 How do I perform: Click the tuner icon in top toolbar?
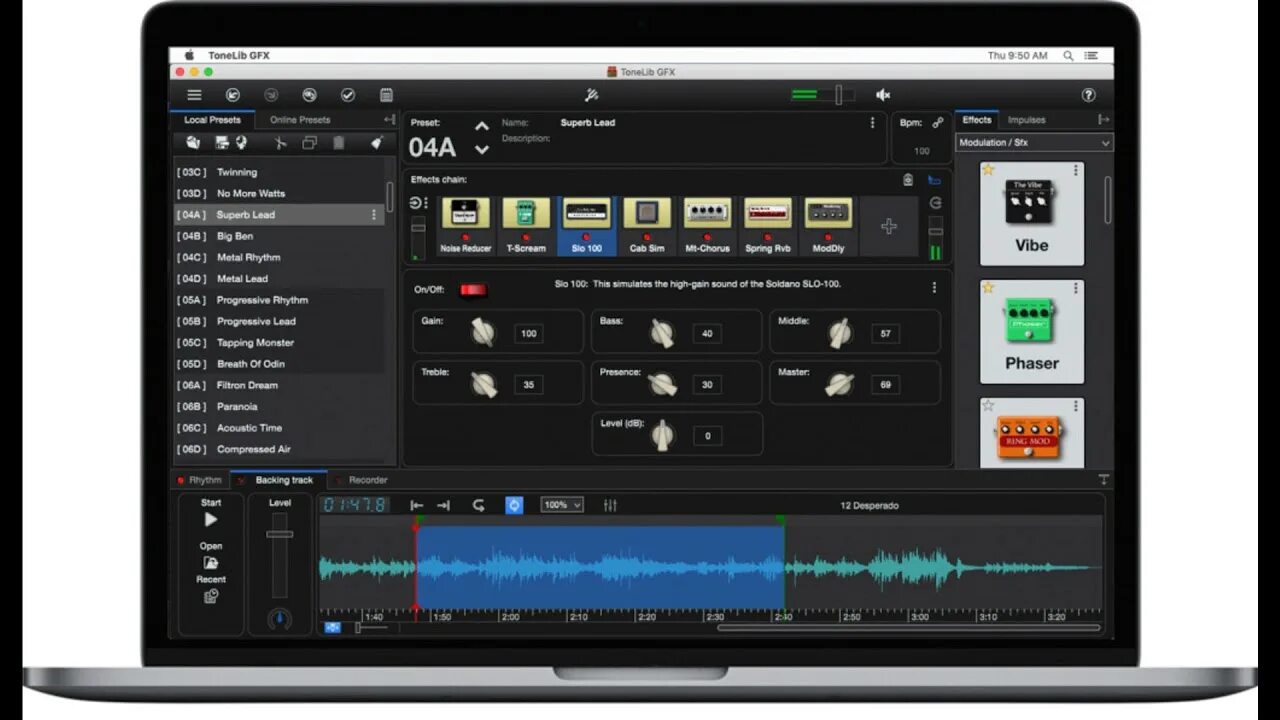pos(591,95)
